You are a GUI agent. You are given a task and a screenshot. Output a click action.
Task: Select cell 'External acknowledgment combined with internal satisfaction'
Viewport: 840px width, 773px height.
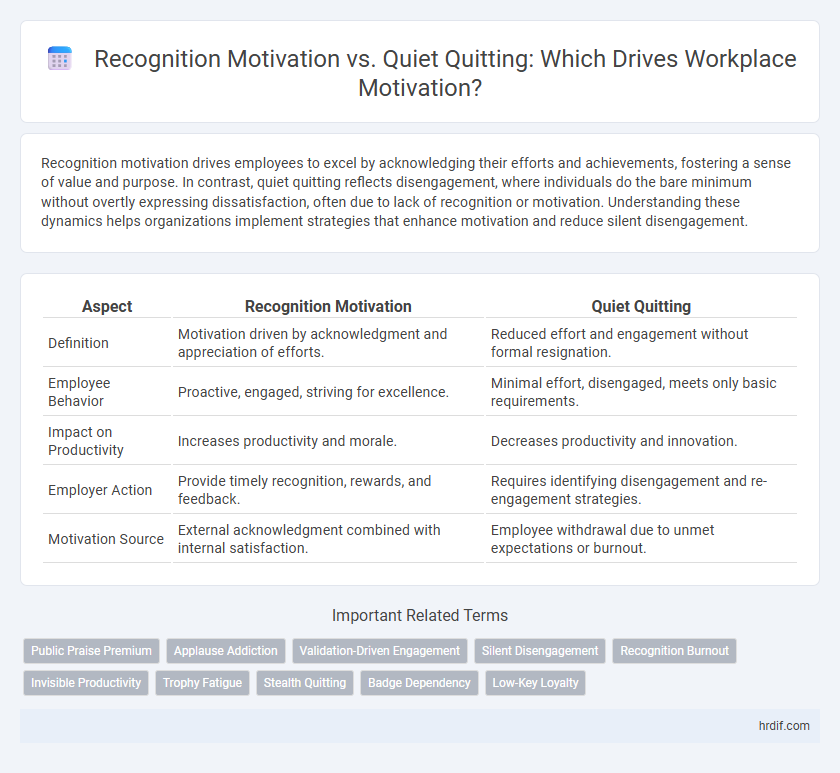pos(328,539)
